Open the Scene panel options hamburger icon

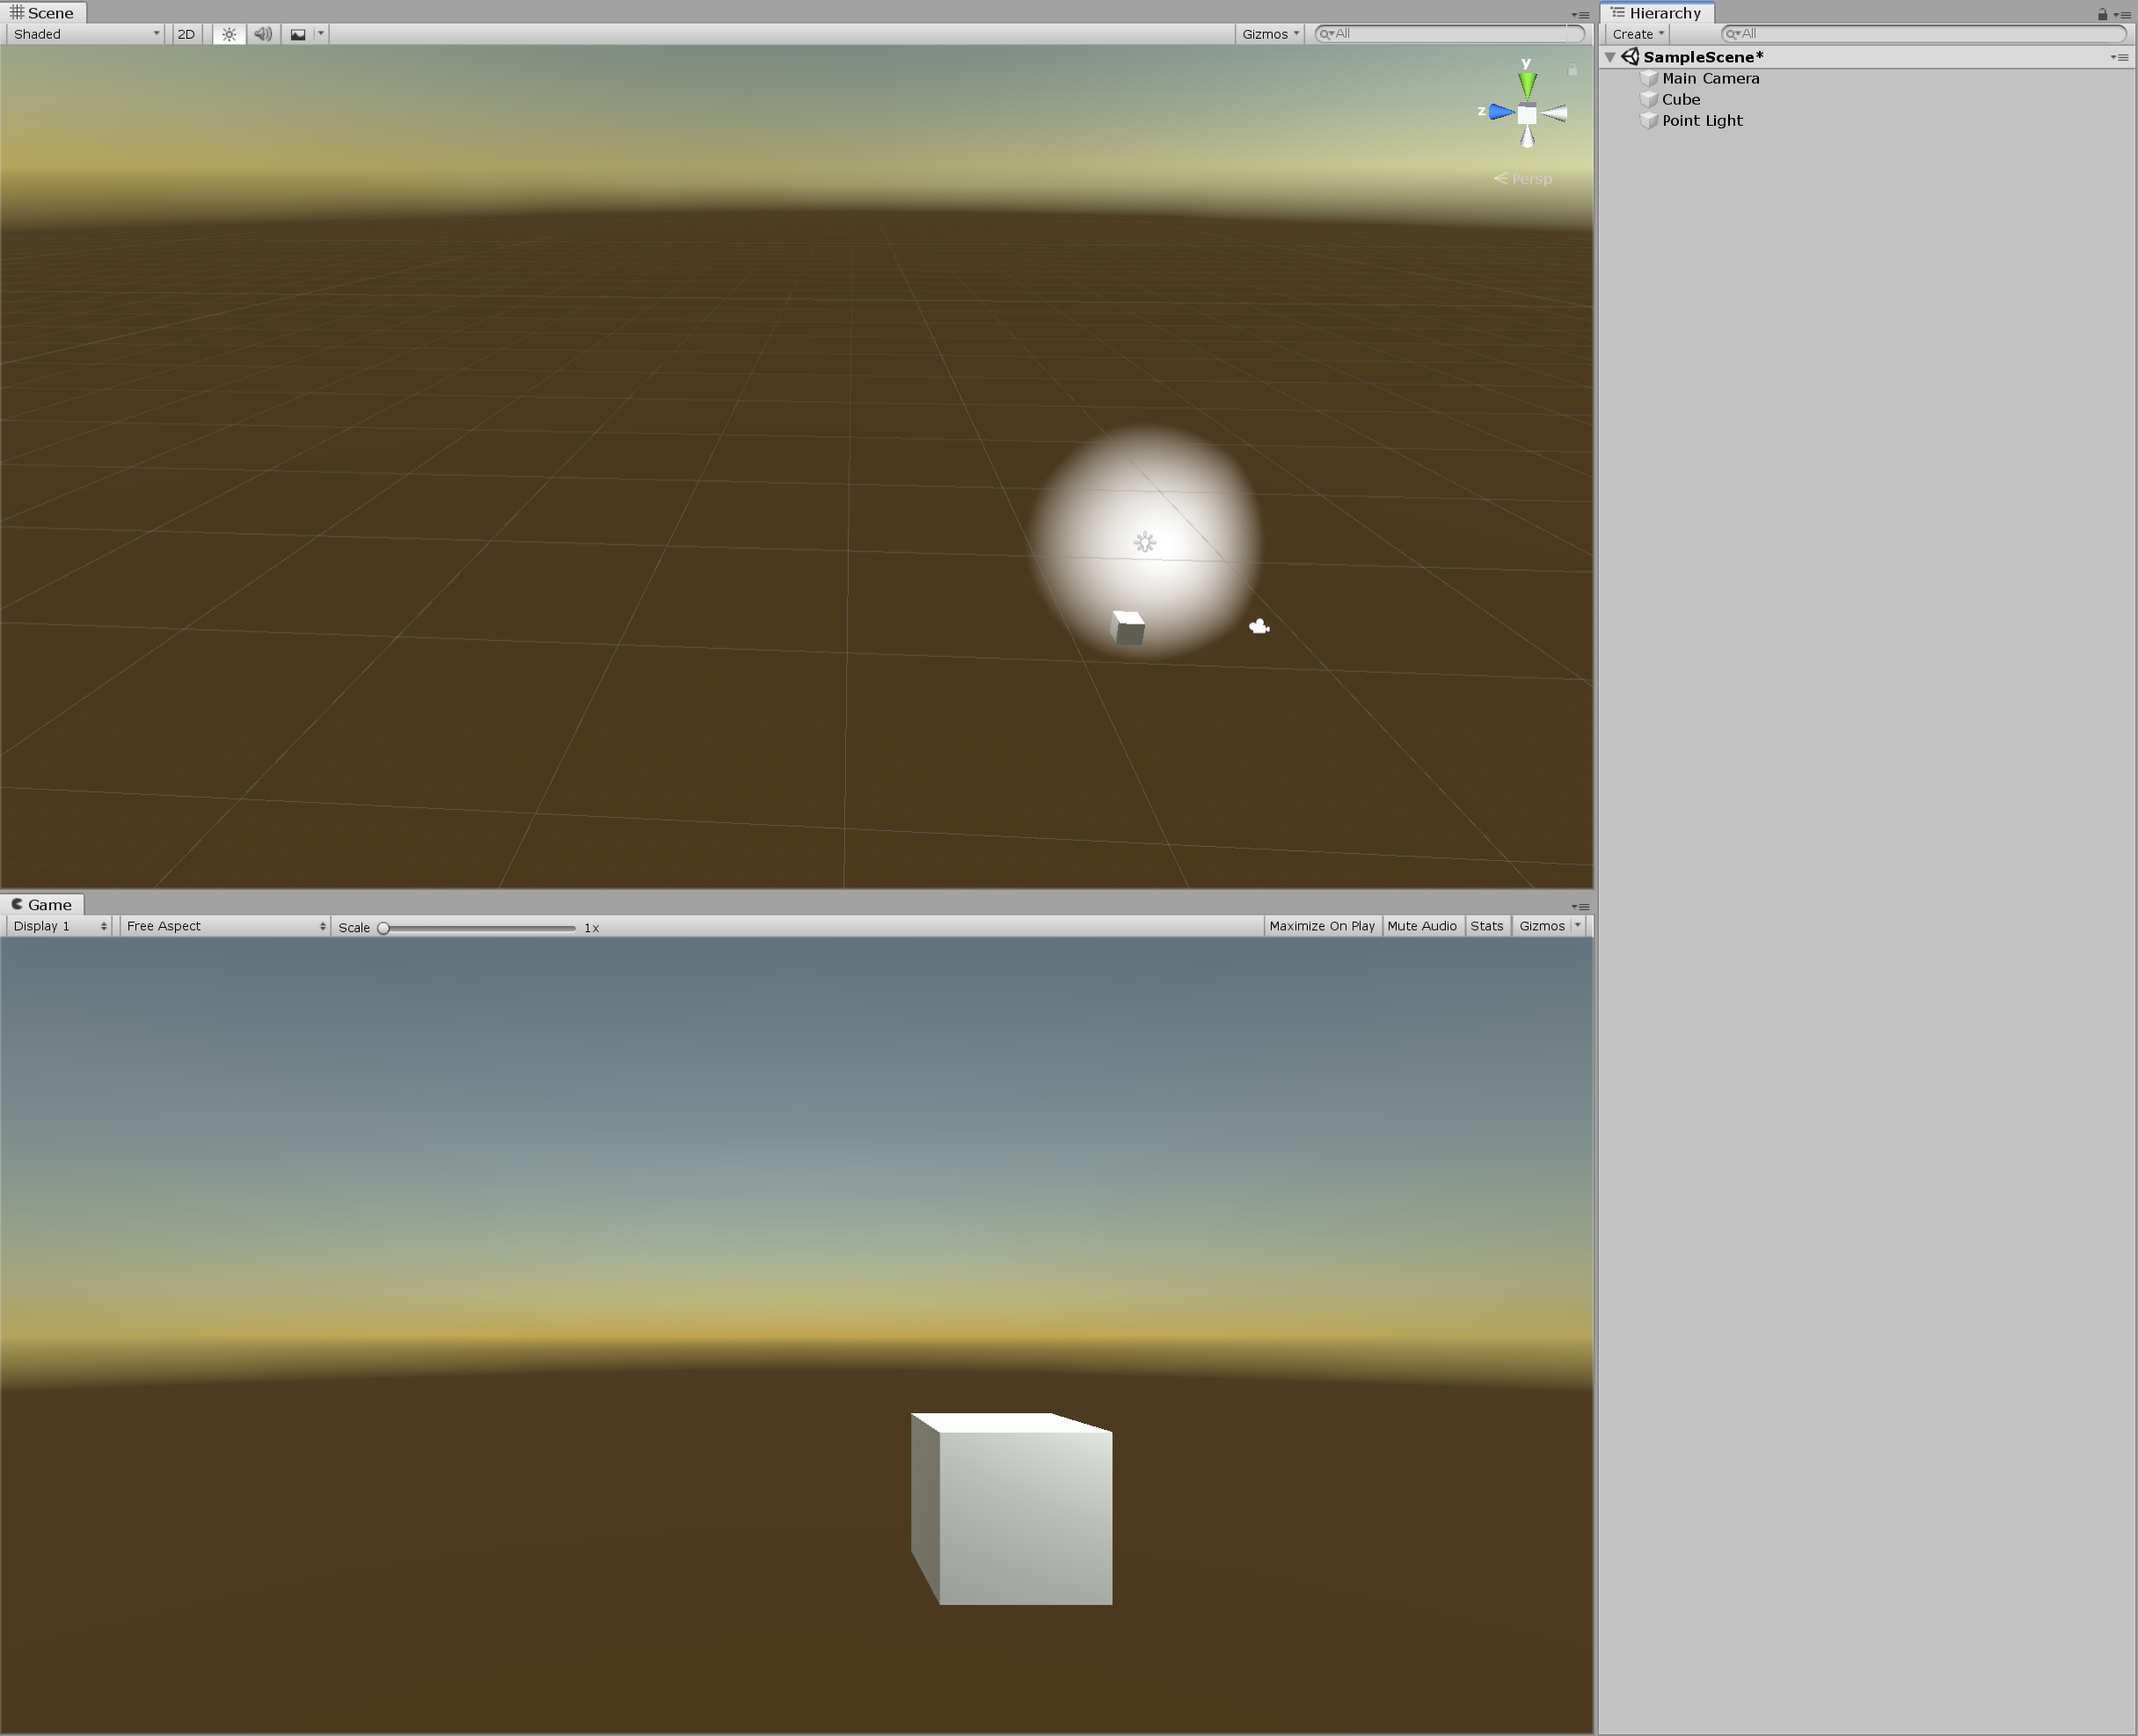point(1583,14)
